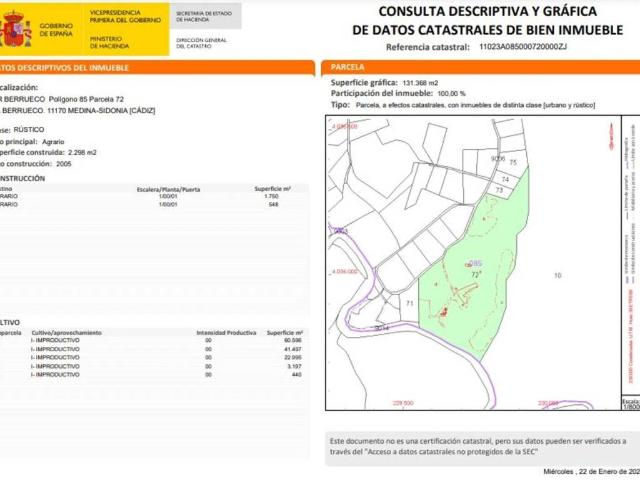Click the 'Referencia catastral:' label
This screenshot has width=640, height=480.
coord(428,47)
